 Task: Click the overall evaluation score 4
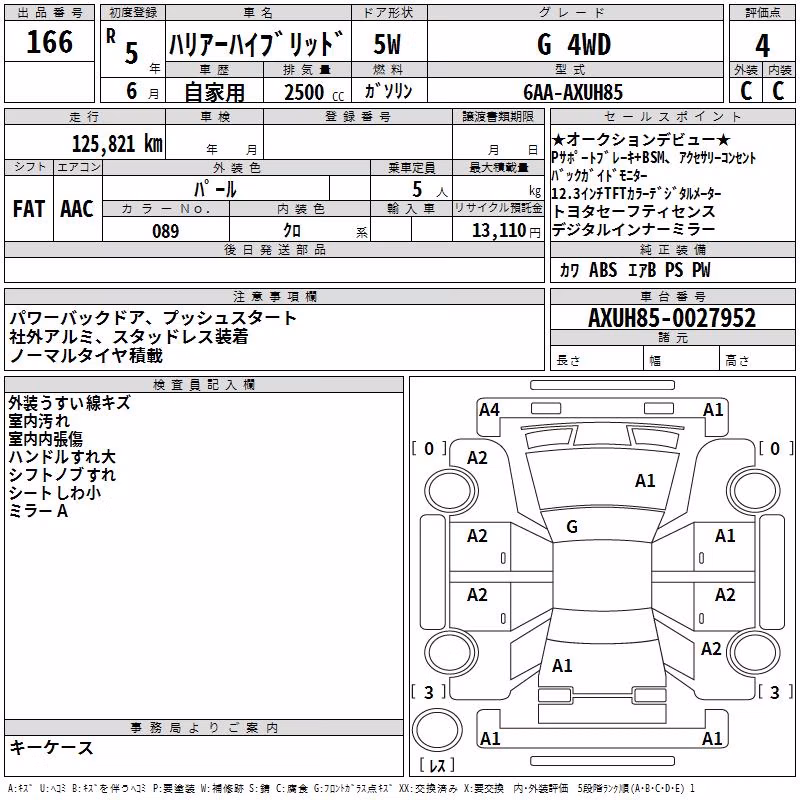(x=762, y=45)
